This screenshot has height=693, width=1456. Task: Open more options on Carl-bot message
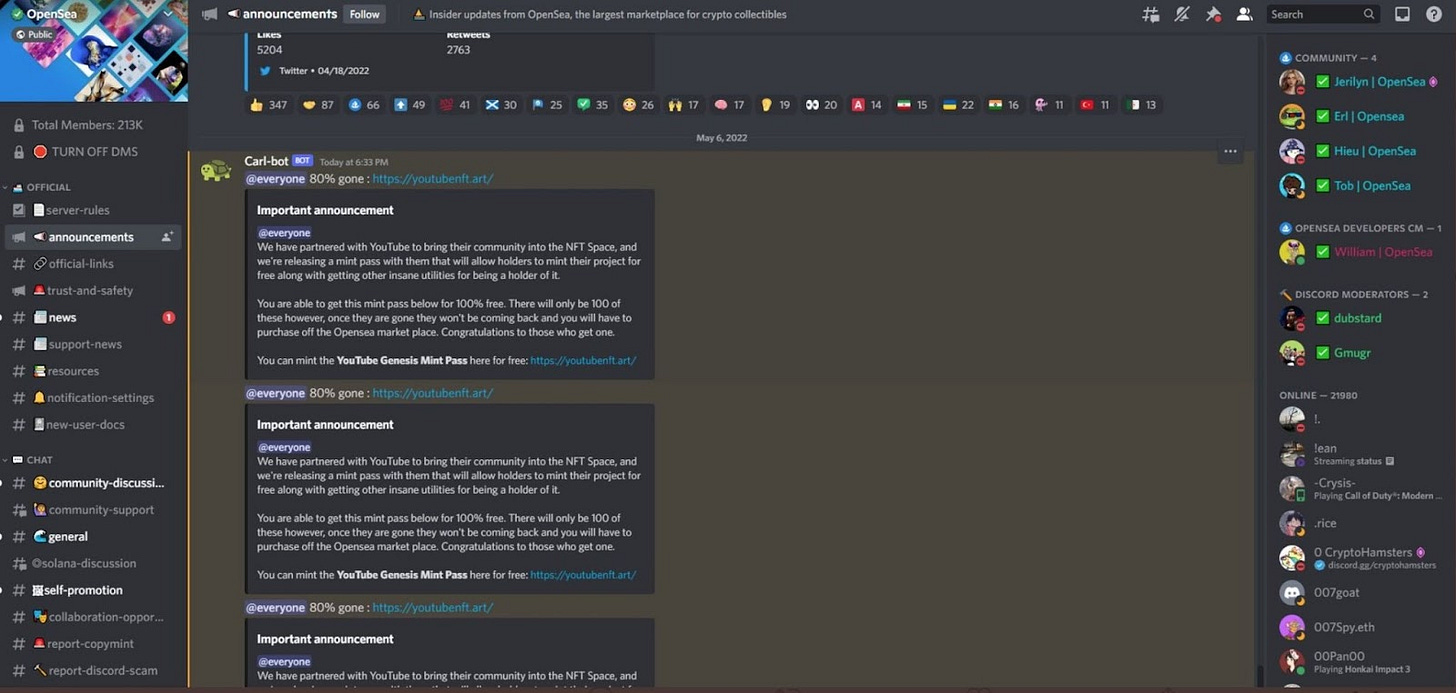coord(1230,152)
